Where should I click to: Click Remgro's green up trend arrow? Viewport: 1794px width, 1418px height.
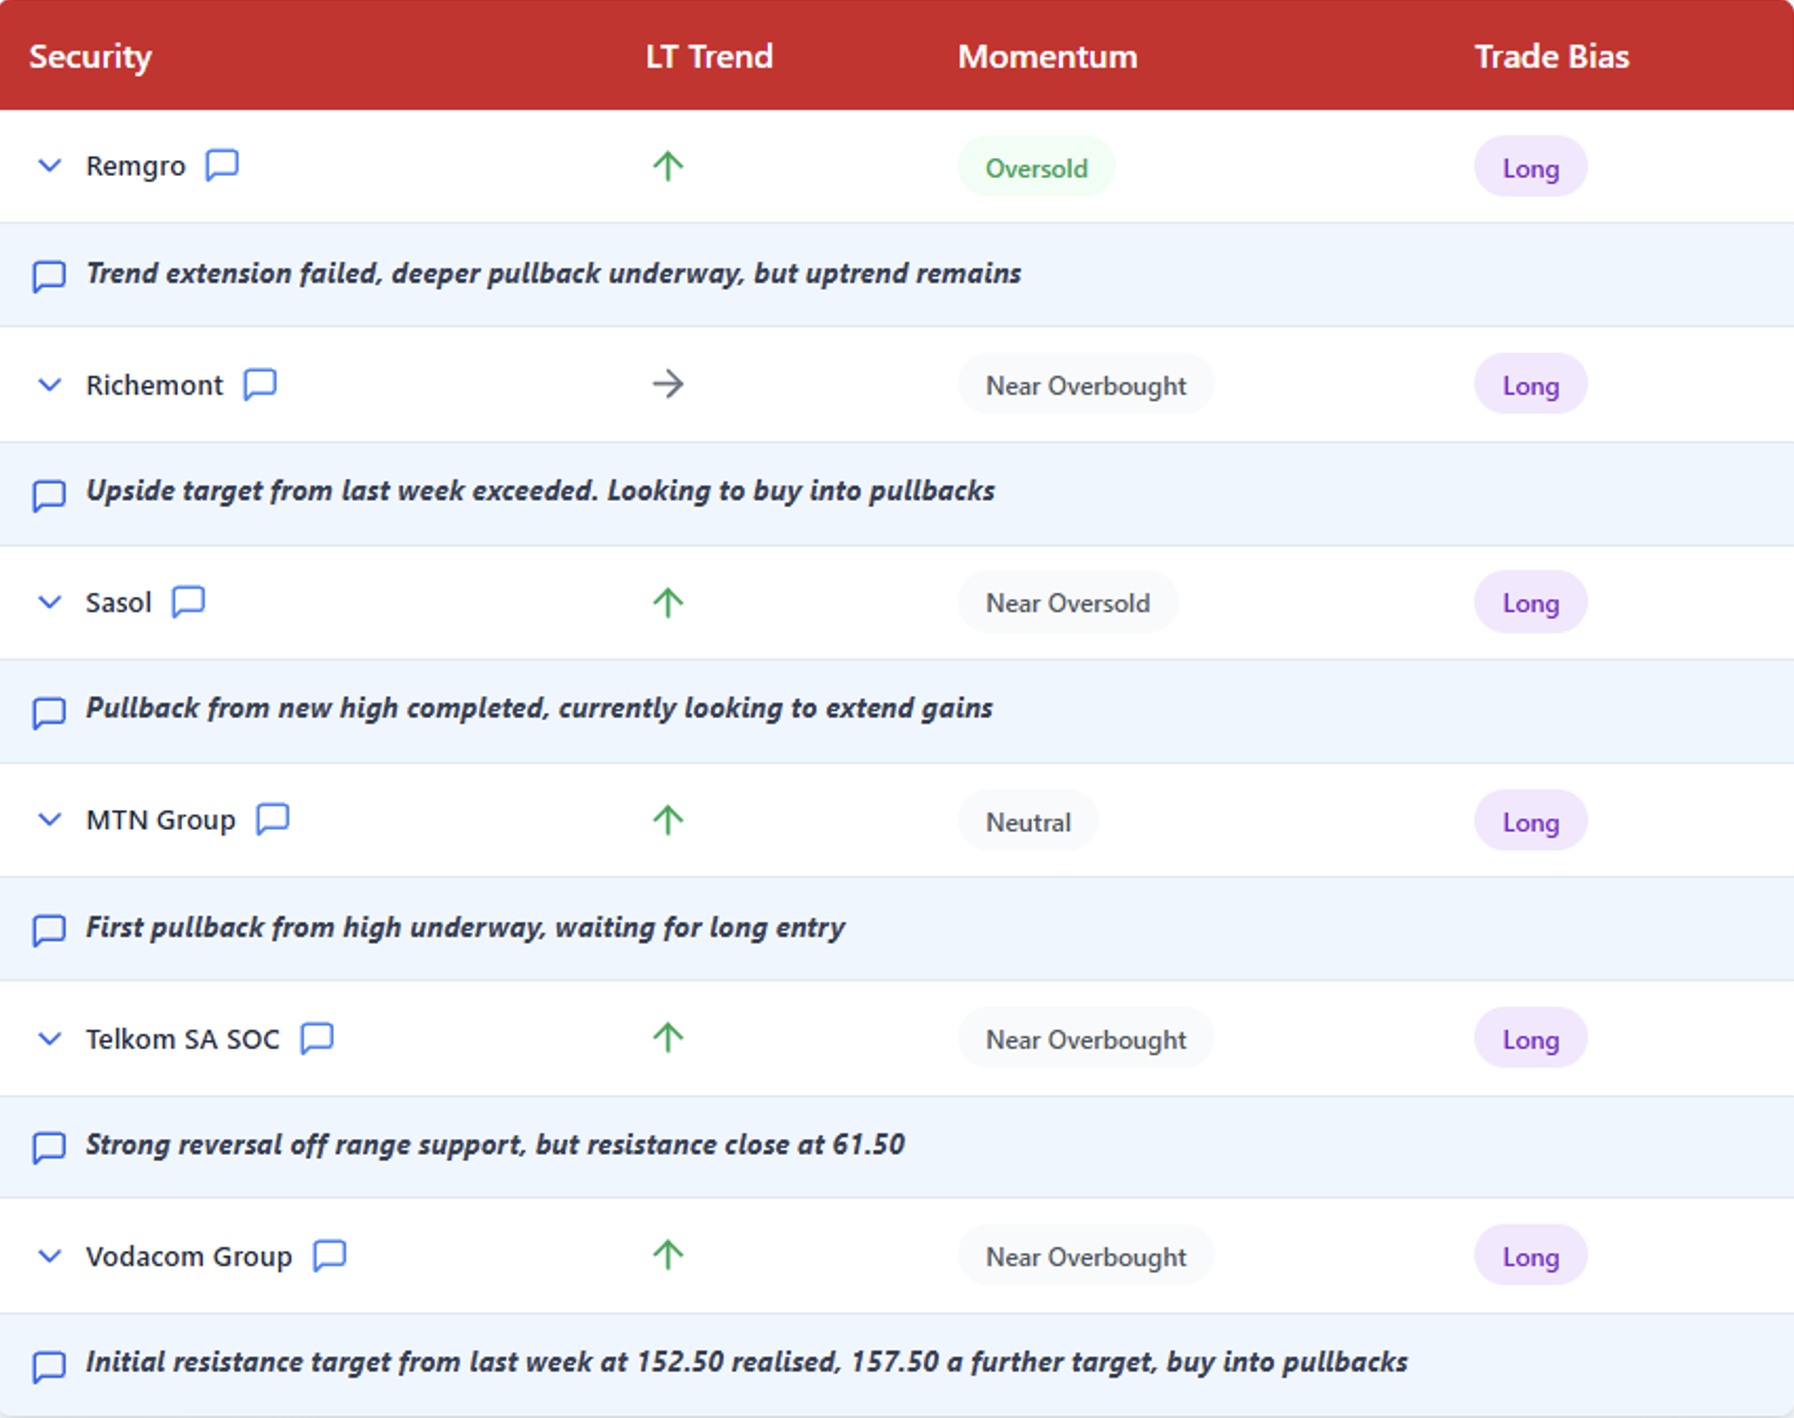point(668,166)
